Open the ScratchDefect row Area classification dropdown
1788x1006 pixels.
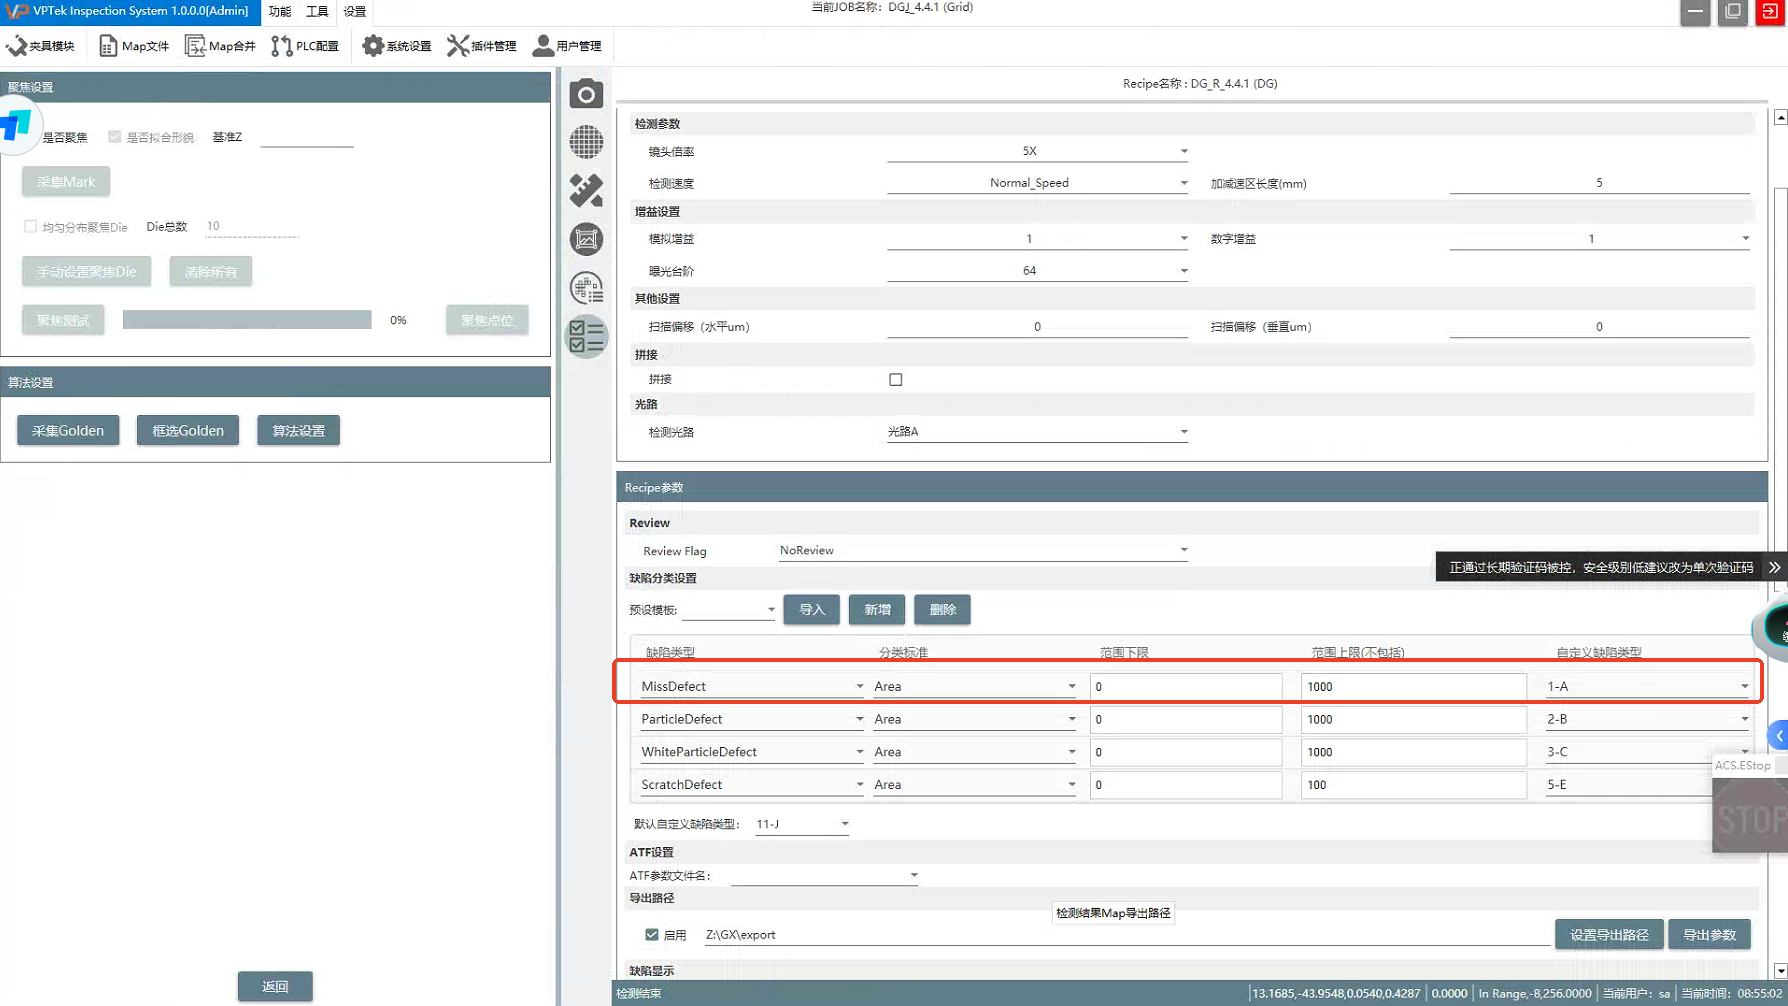point(975,784)
